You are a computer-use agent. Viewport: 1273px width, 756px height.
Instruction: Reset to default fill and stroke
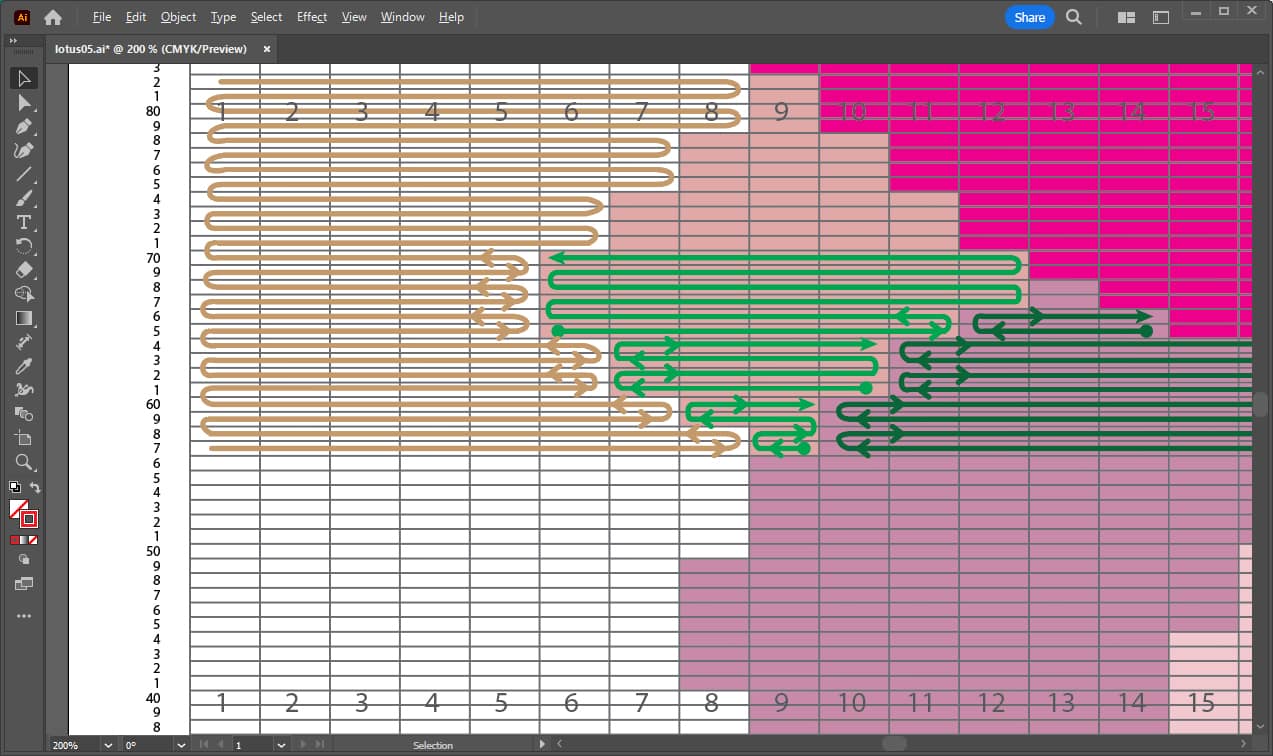pyautogui.click(x=14, y=488)
